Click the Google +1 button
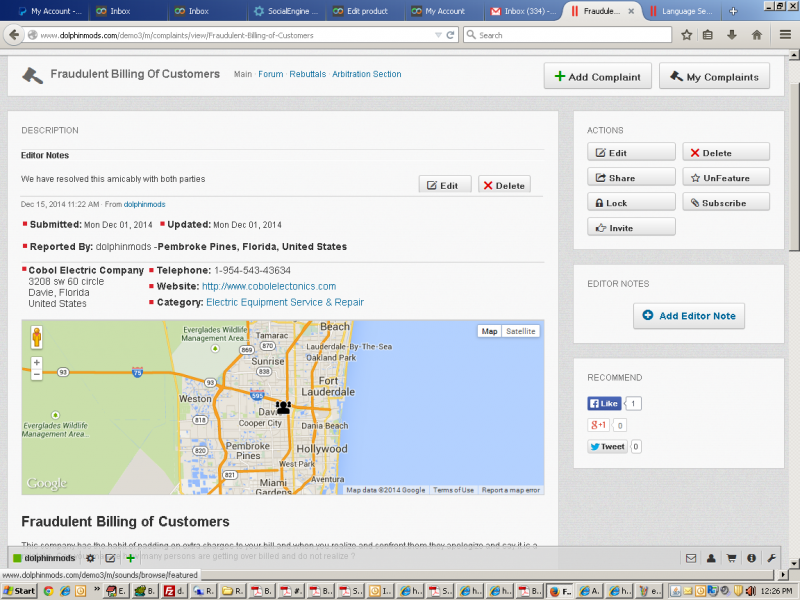The image size is (800, 600). pos(598,424)
